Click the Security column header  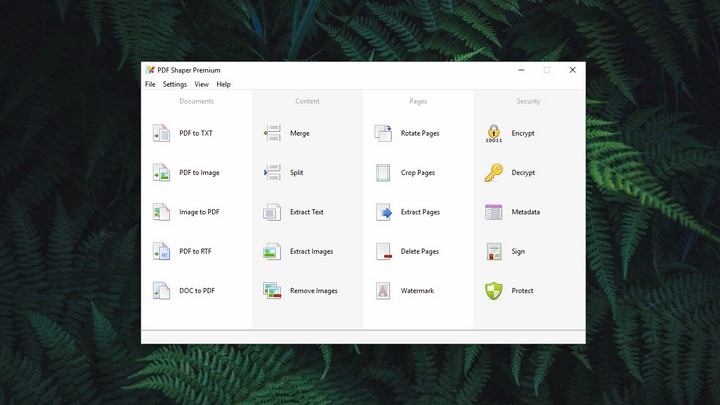click(529, 101)
